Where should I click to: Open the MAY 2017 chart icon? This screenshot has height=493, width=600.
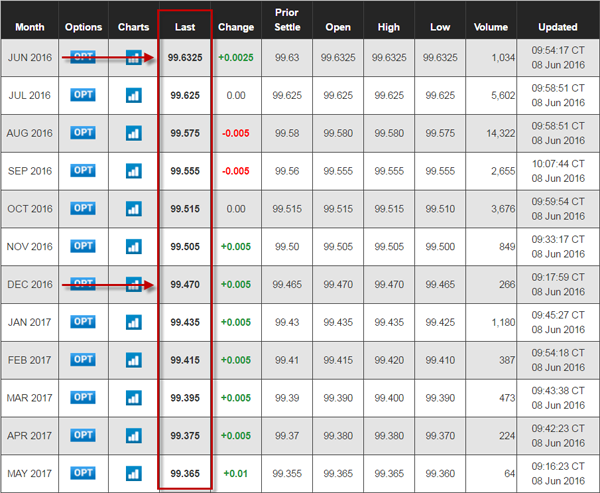pos(133,474)
